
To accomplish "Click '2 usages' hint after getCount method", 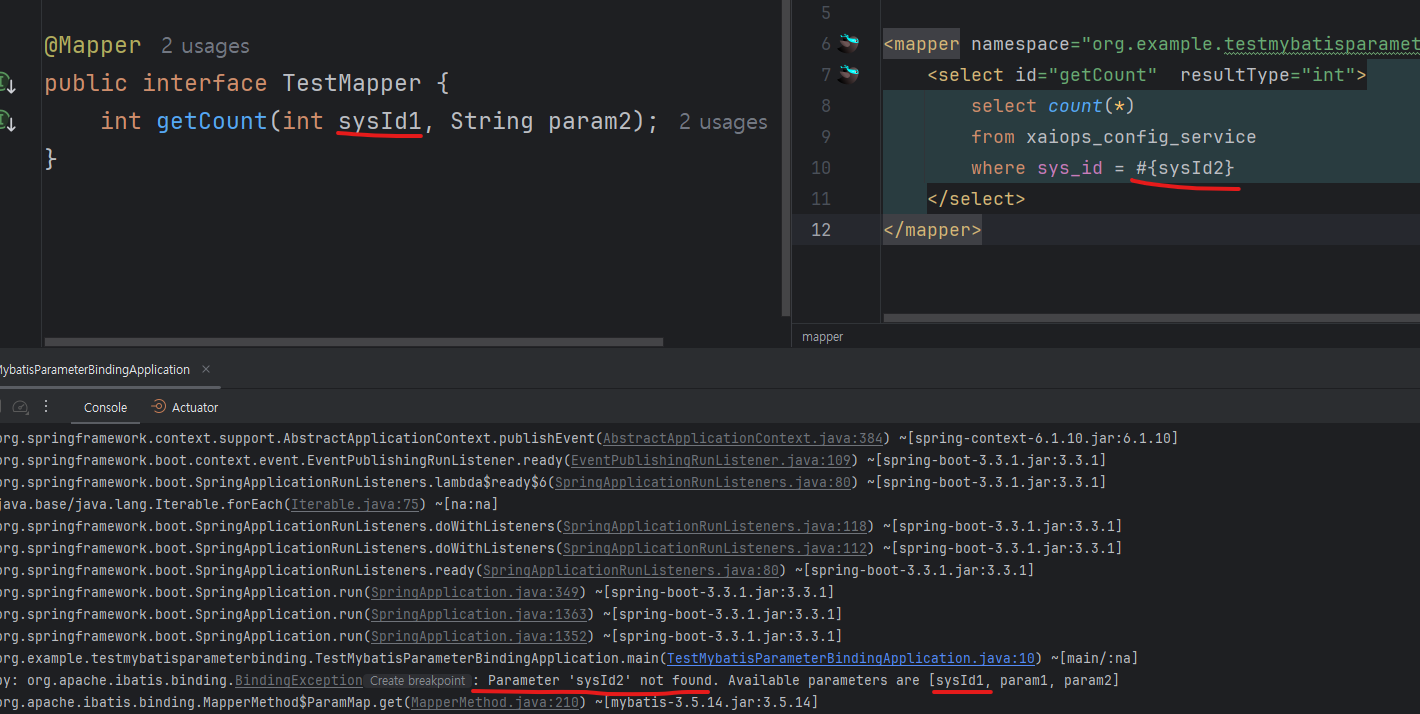I will 723,122.
